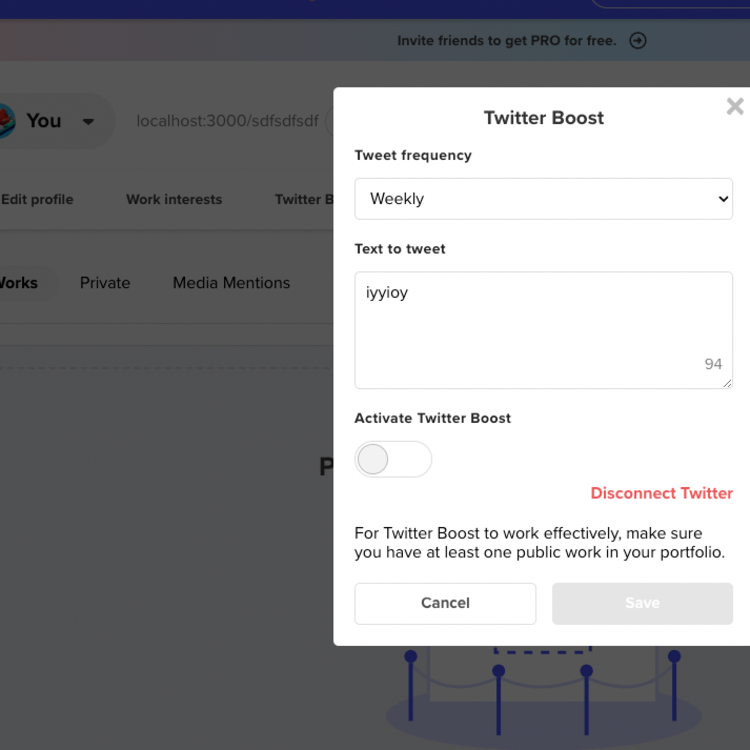
Task: Click the Disconnect Twitter link
Action: click(661, 493)
